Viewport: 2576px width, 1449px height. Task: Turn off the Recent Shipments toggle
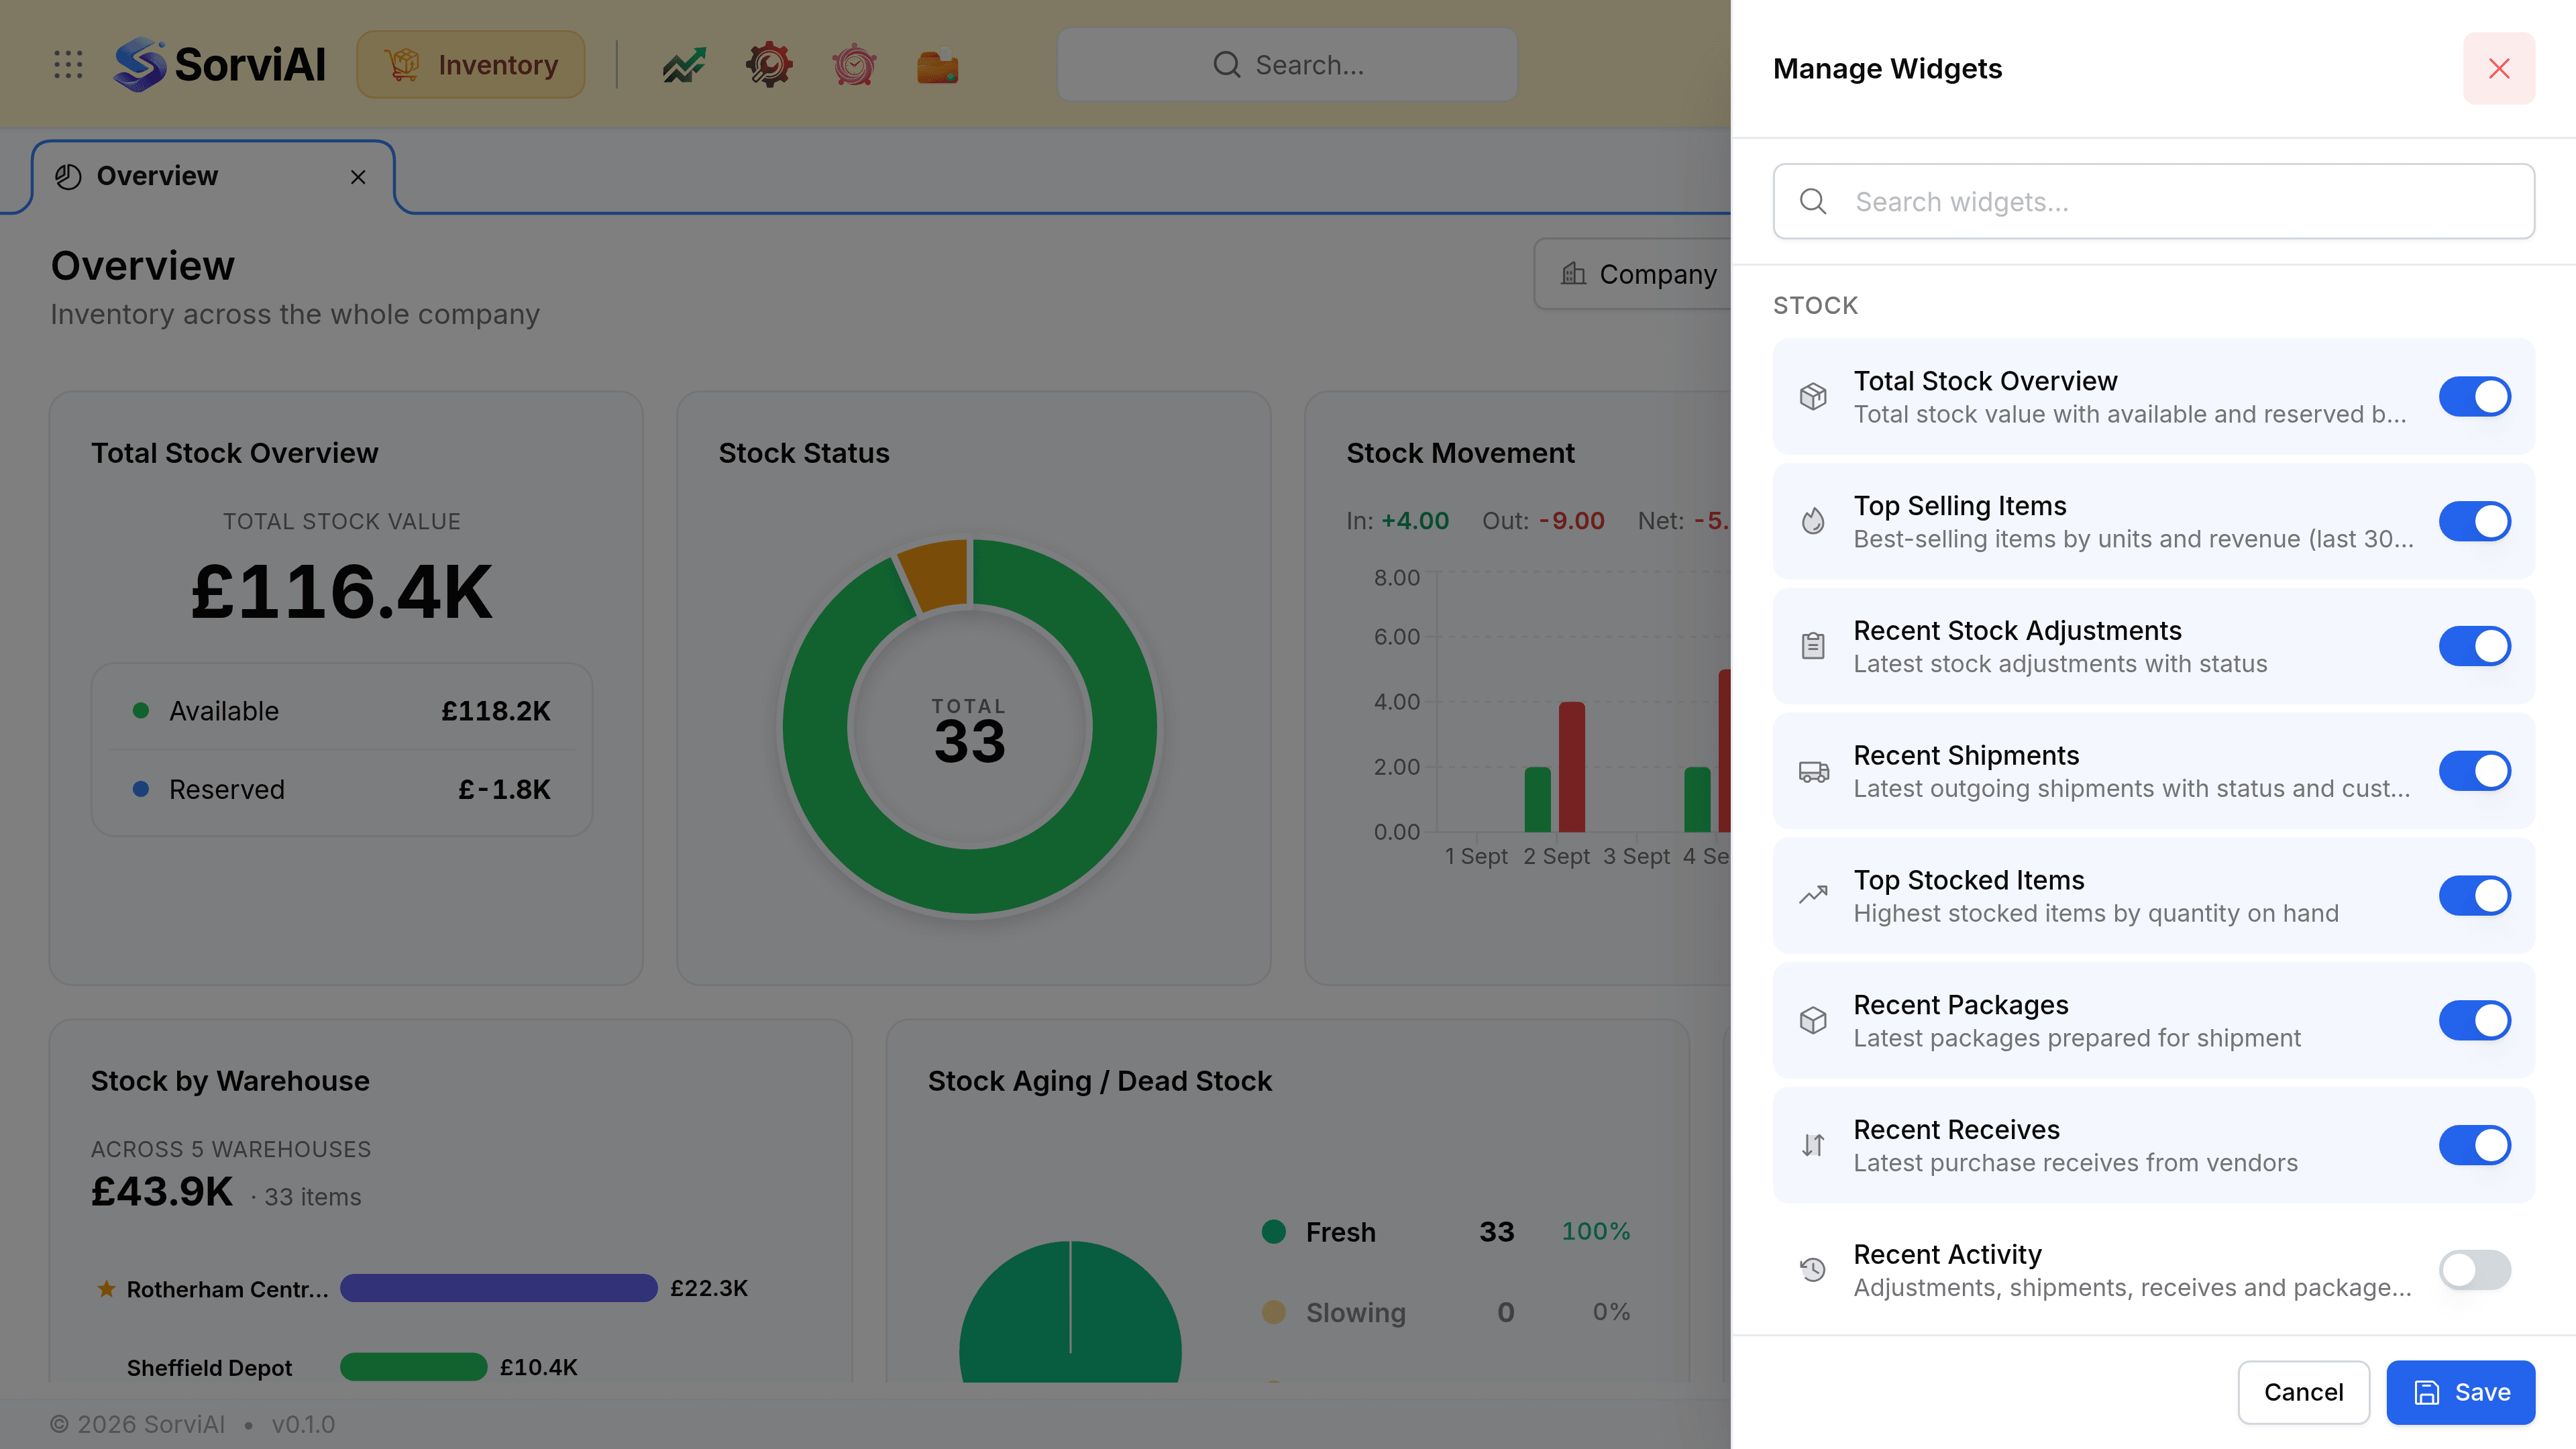[2474, 771]
